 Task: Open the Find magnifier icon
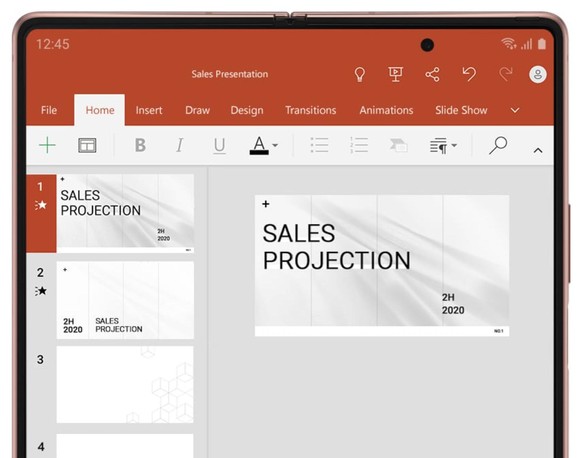point(498,145)
